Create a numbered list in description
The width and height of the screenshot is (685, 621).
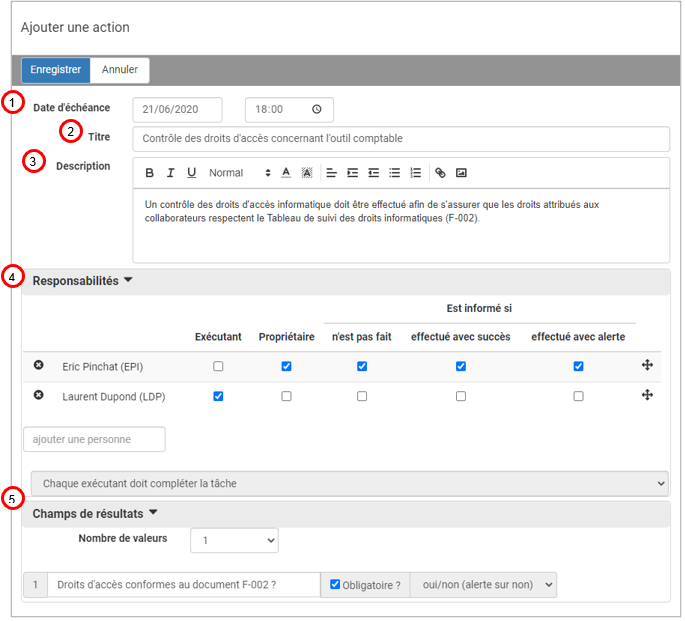point(415,173)
